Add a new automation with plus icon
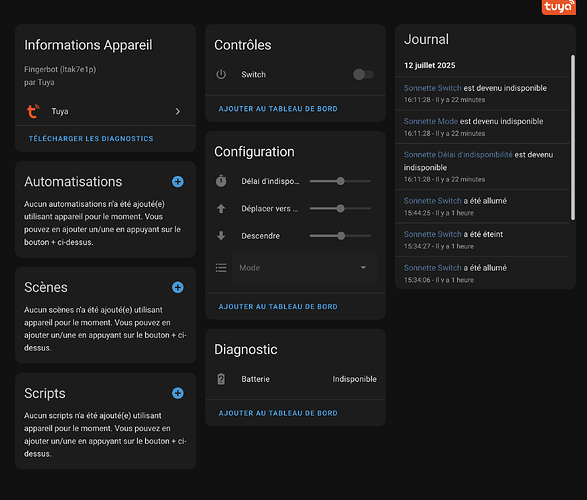 pyautogui.click(x=177, y=182)
